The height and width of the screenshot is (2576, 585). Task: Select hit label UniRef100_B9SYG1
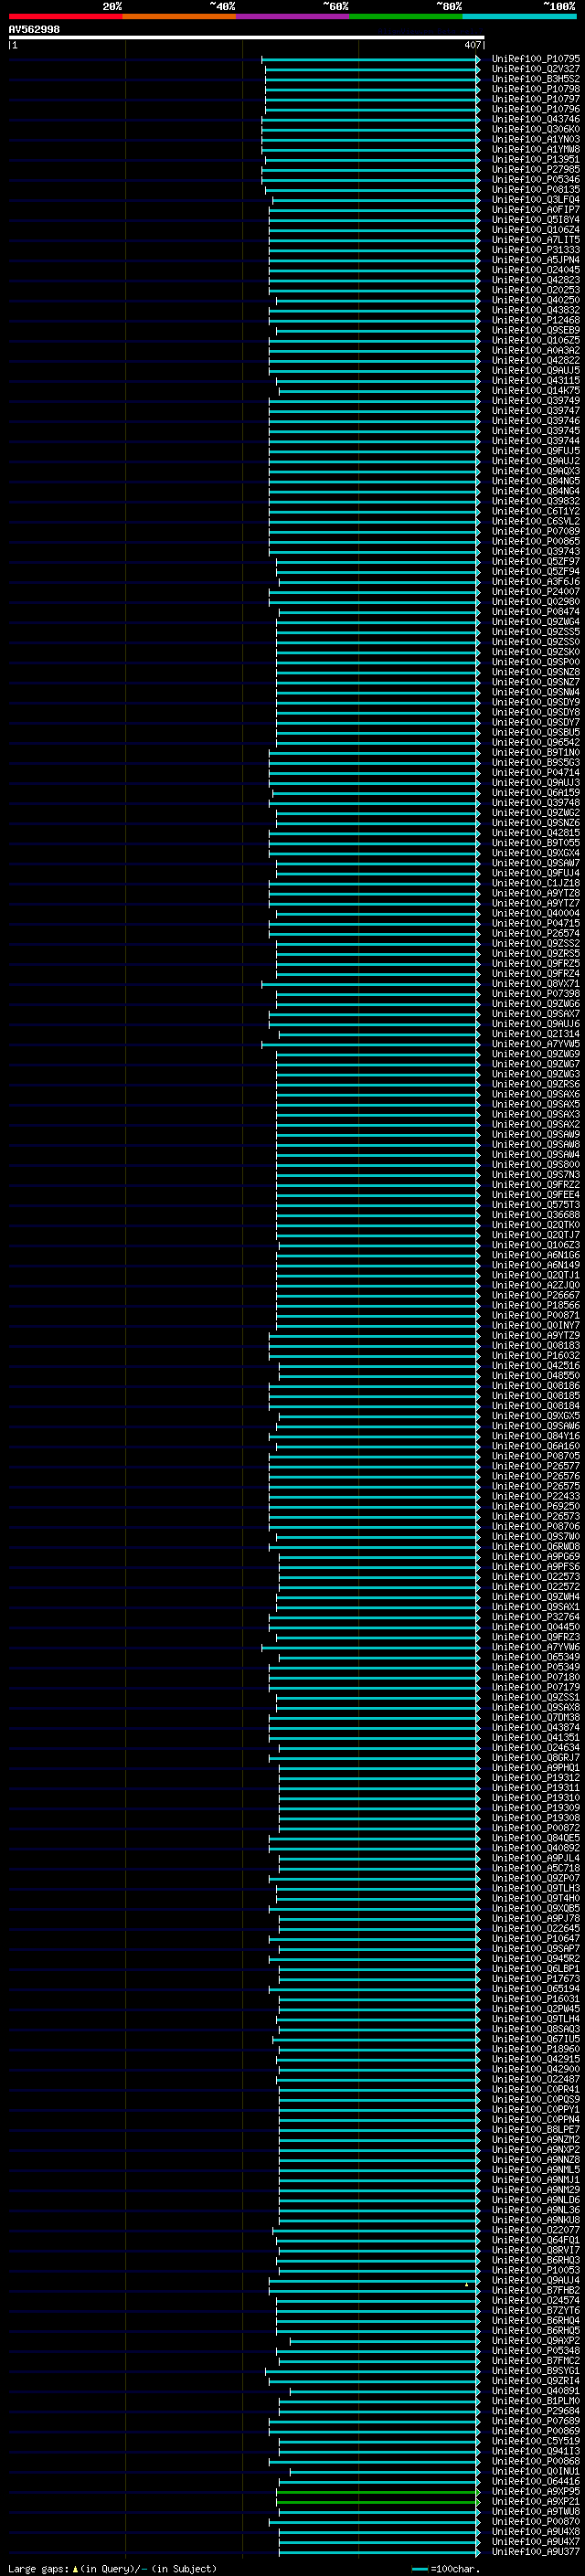pos(536,2370)
